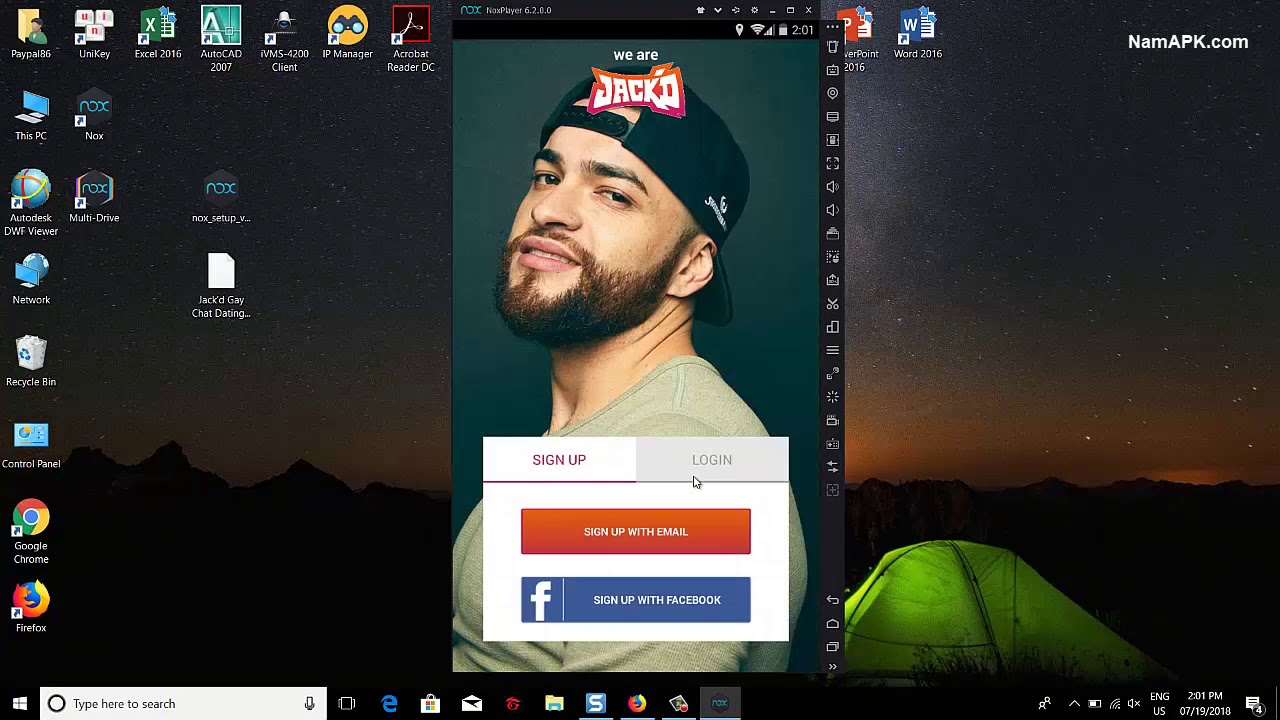
Task: Select the IP Manager desktop shortcut
Action: coord(347,34)
